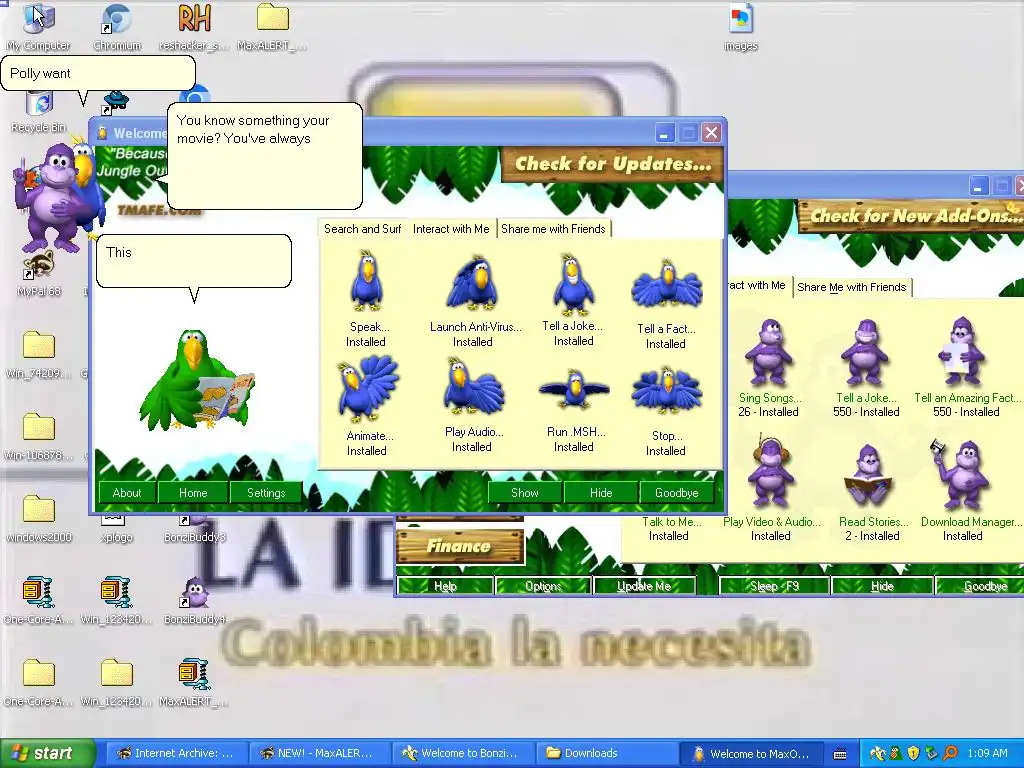The image size is (1024, 768).
Task: Click the Read Stories gorilla icon
Action: (x=869, y=476)
